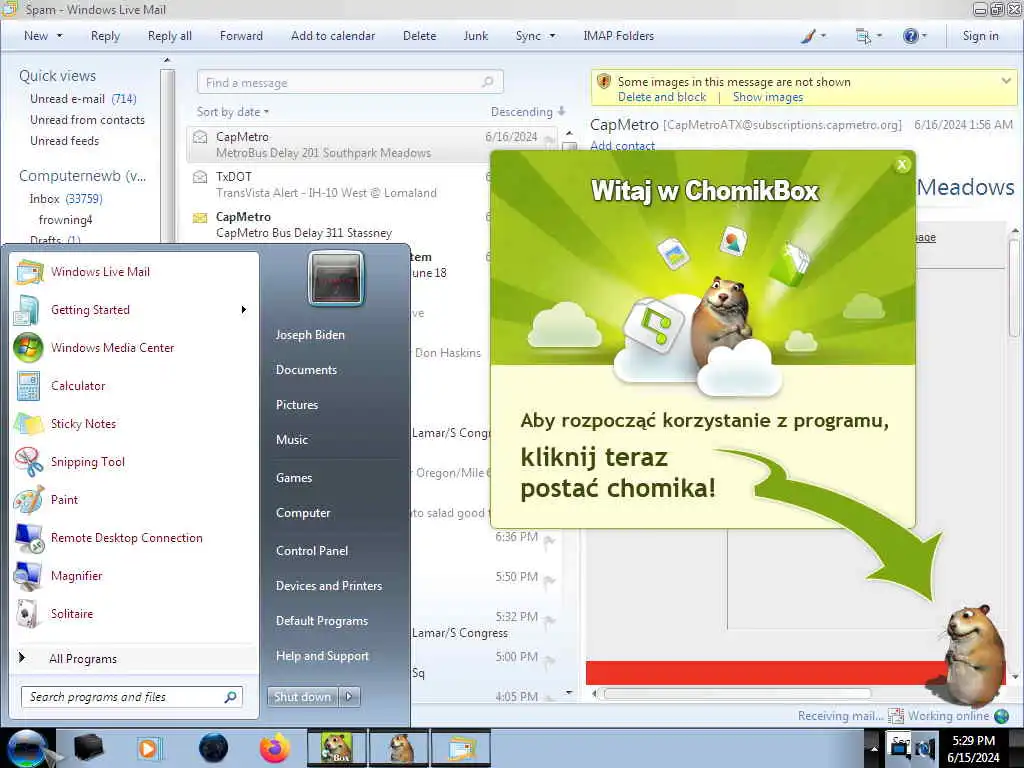Open the Shut down options arrow

click(x=349, y=697)
